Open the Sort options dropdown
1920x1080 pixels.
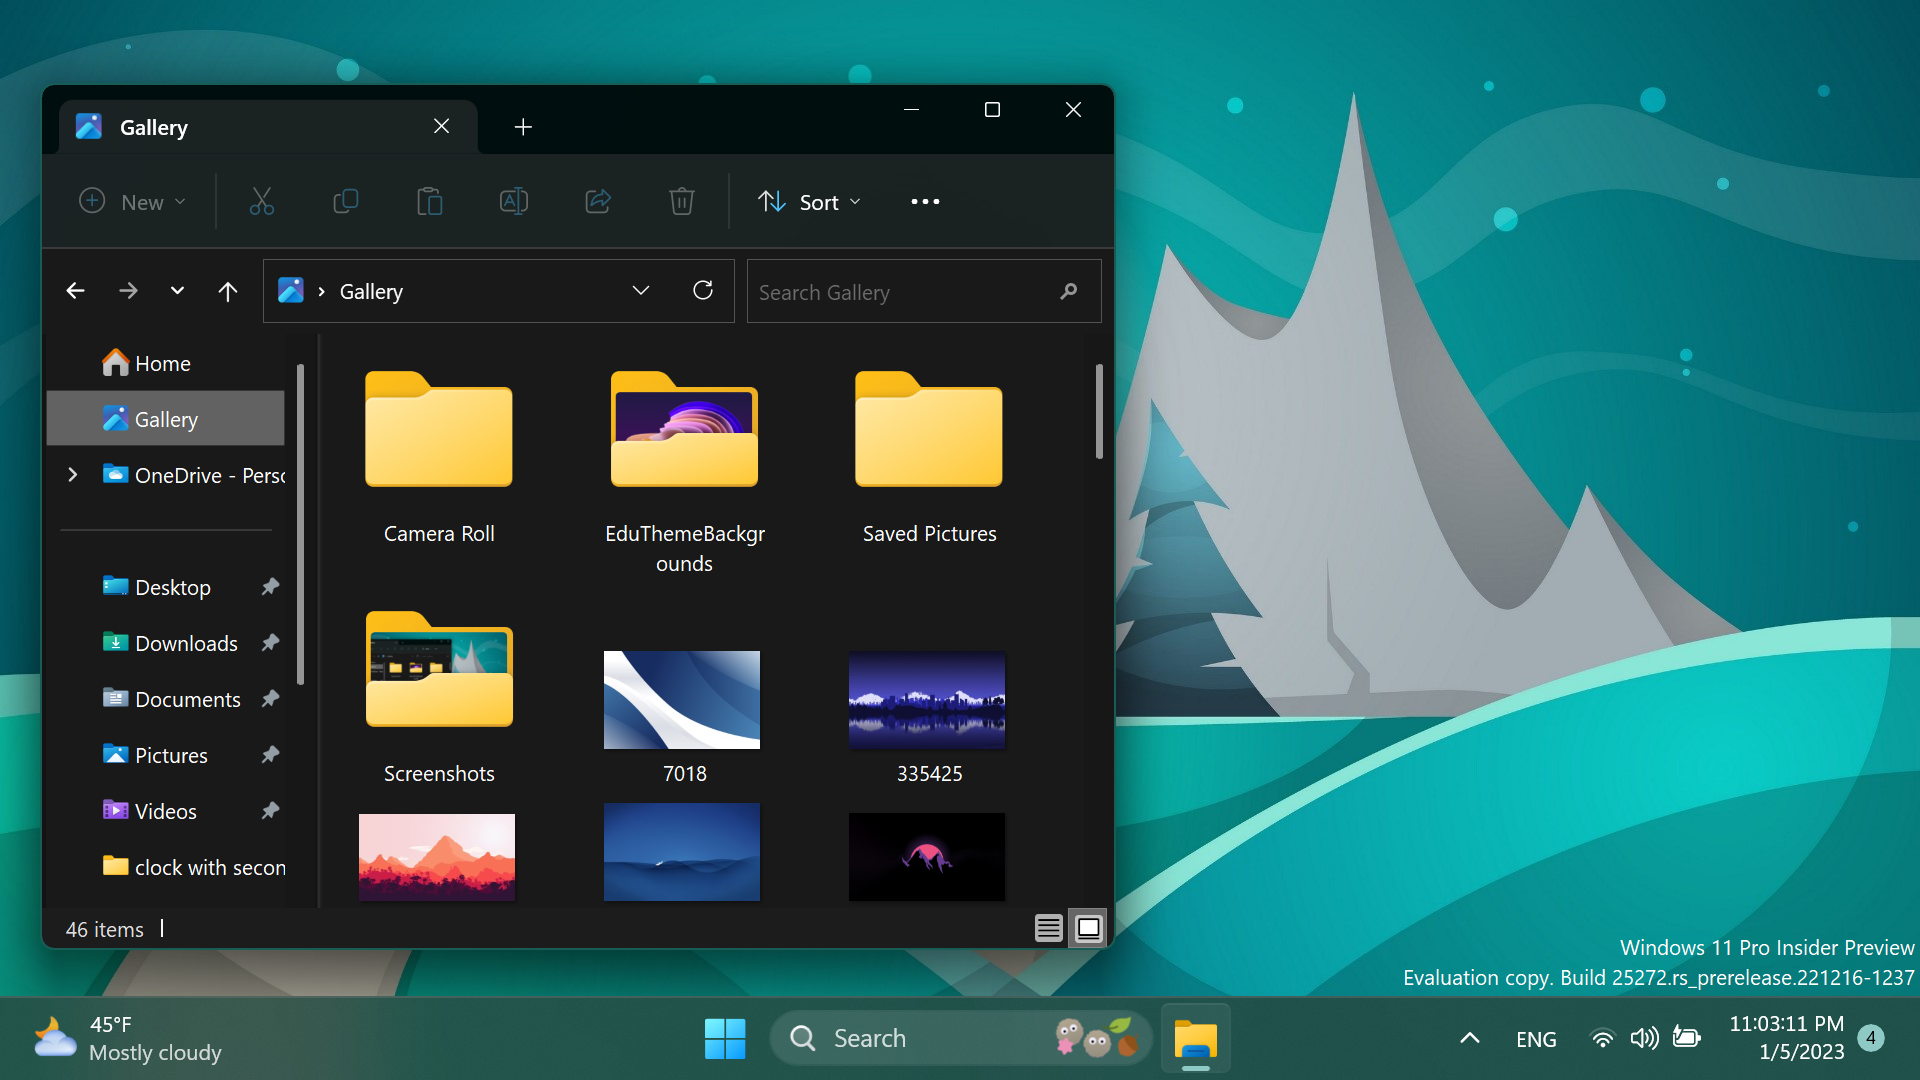coord(809,201)
